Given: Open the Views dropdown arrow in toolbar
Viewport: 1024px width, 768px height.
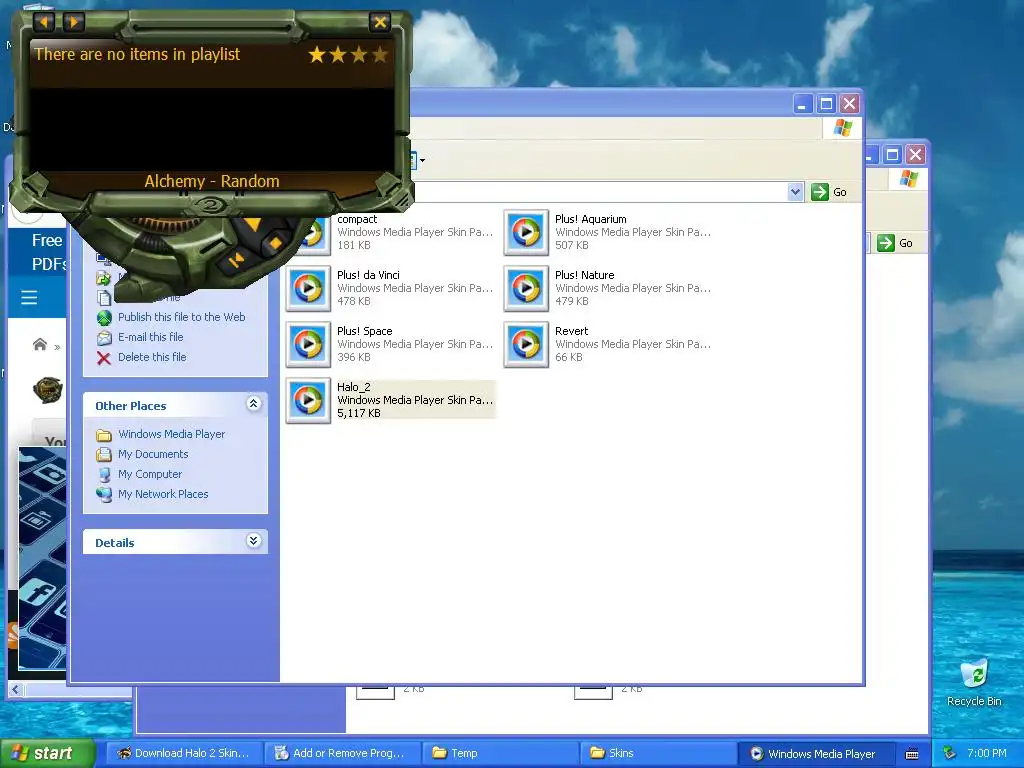Looking at the screenshot, I should coord(423,160).
